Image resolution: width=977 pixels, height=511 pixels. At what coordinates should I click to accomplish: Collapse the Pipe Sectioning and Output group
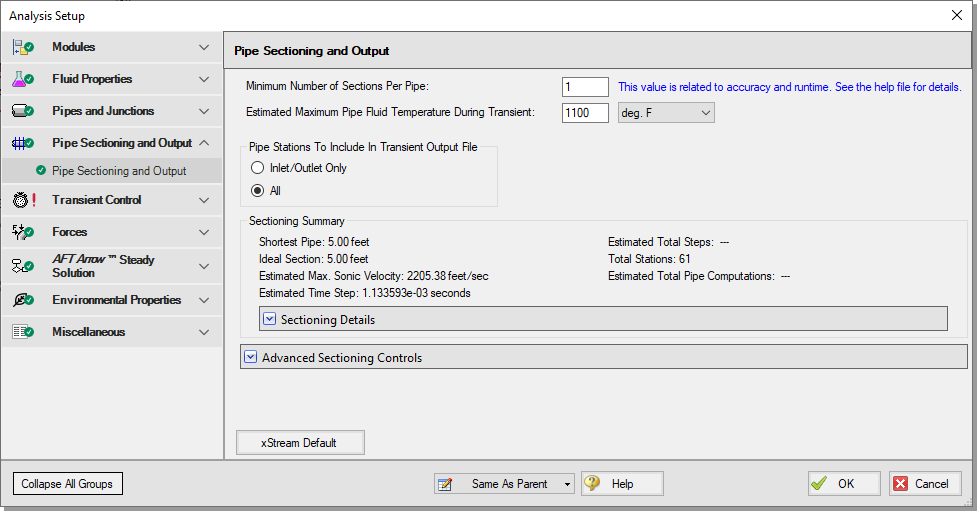(x=204, y=143)
